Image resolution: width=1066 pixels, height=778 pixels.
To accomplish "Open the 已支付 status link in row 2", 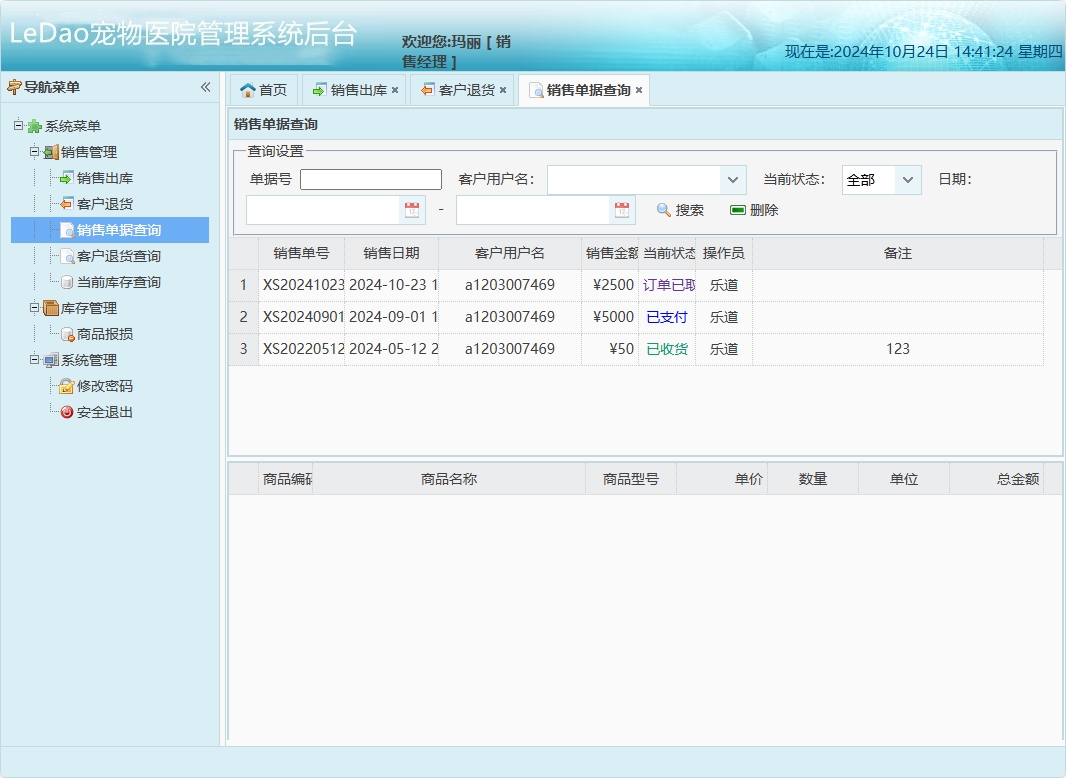I will click(667, 316).
